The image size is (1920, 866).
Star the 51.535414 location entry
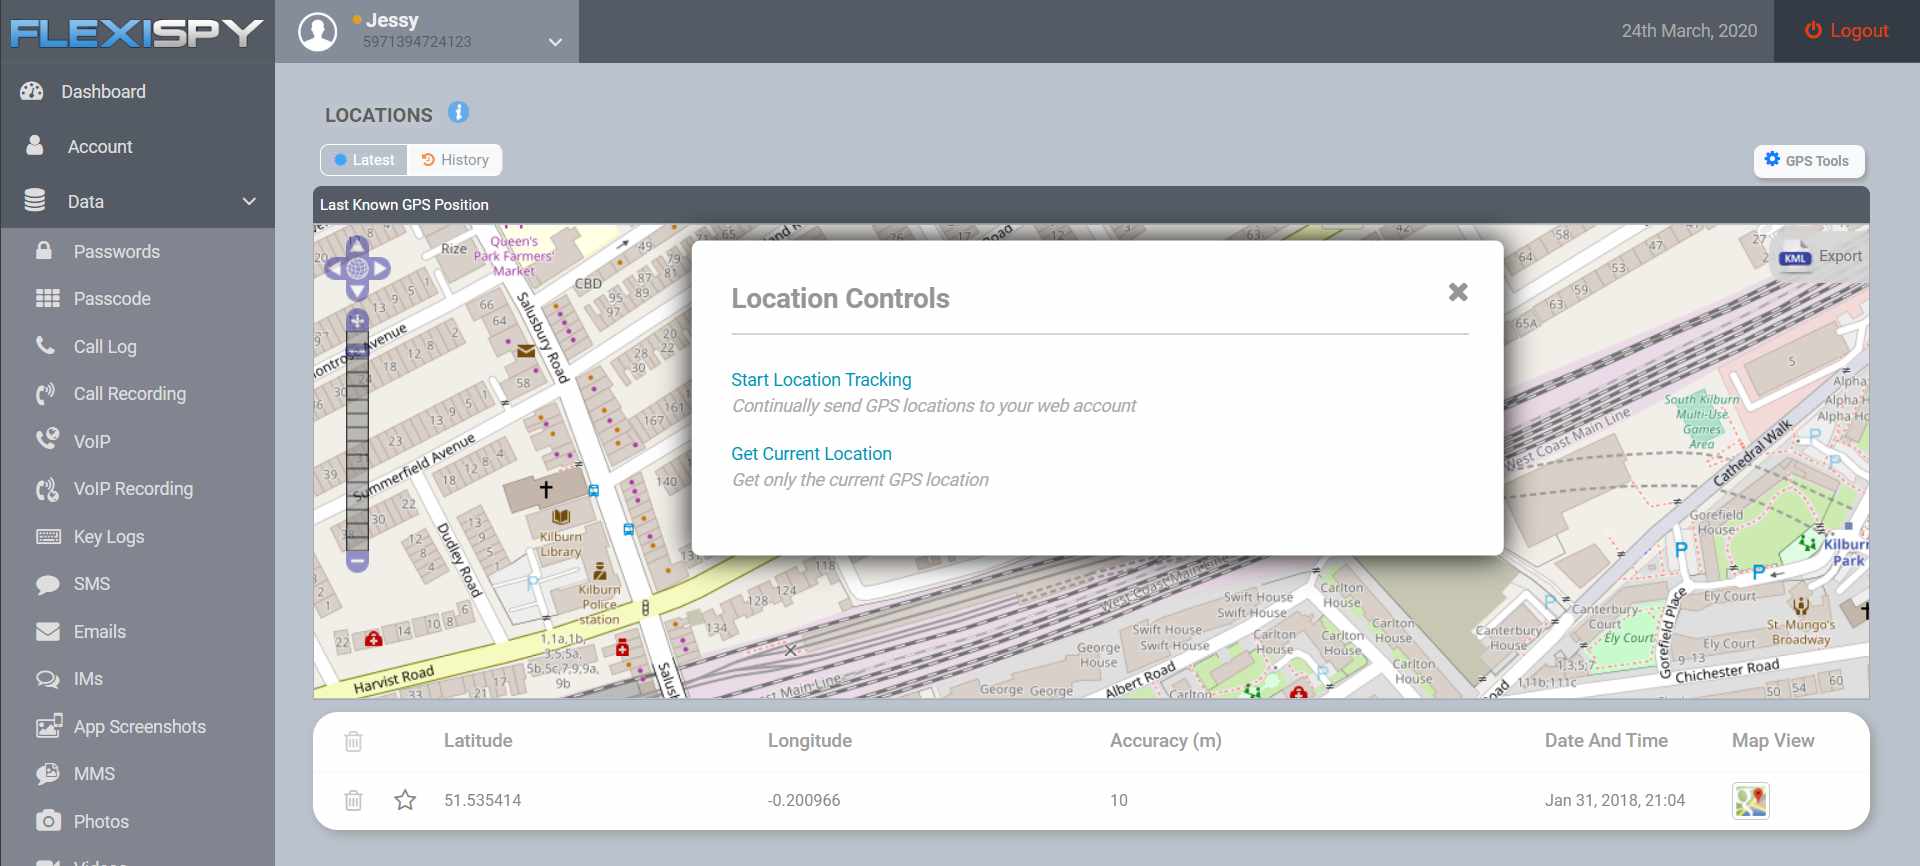pos(405,800)
